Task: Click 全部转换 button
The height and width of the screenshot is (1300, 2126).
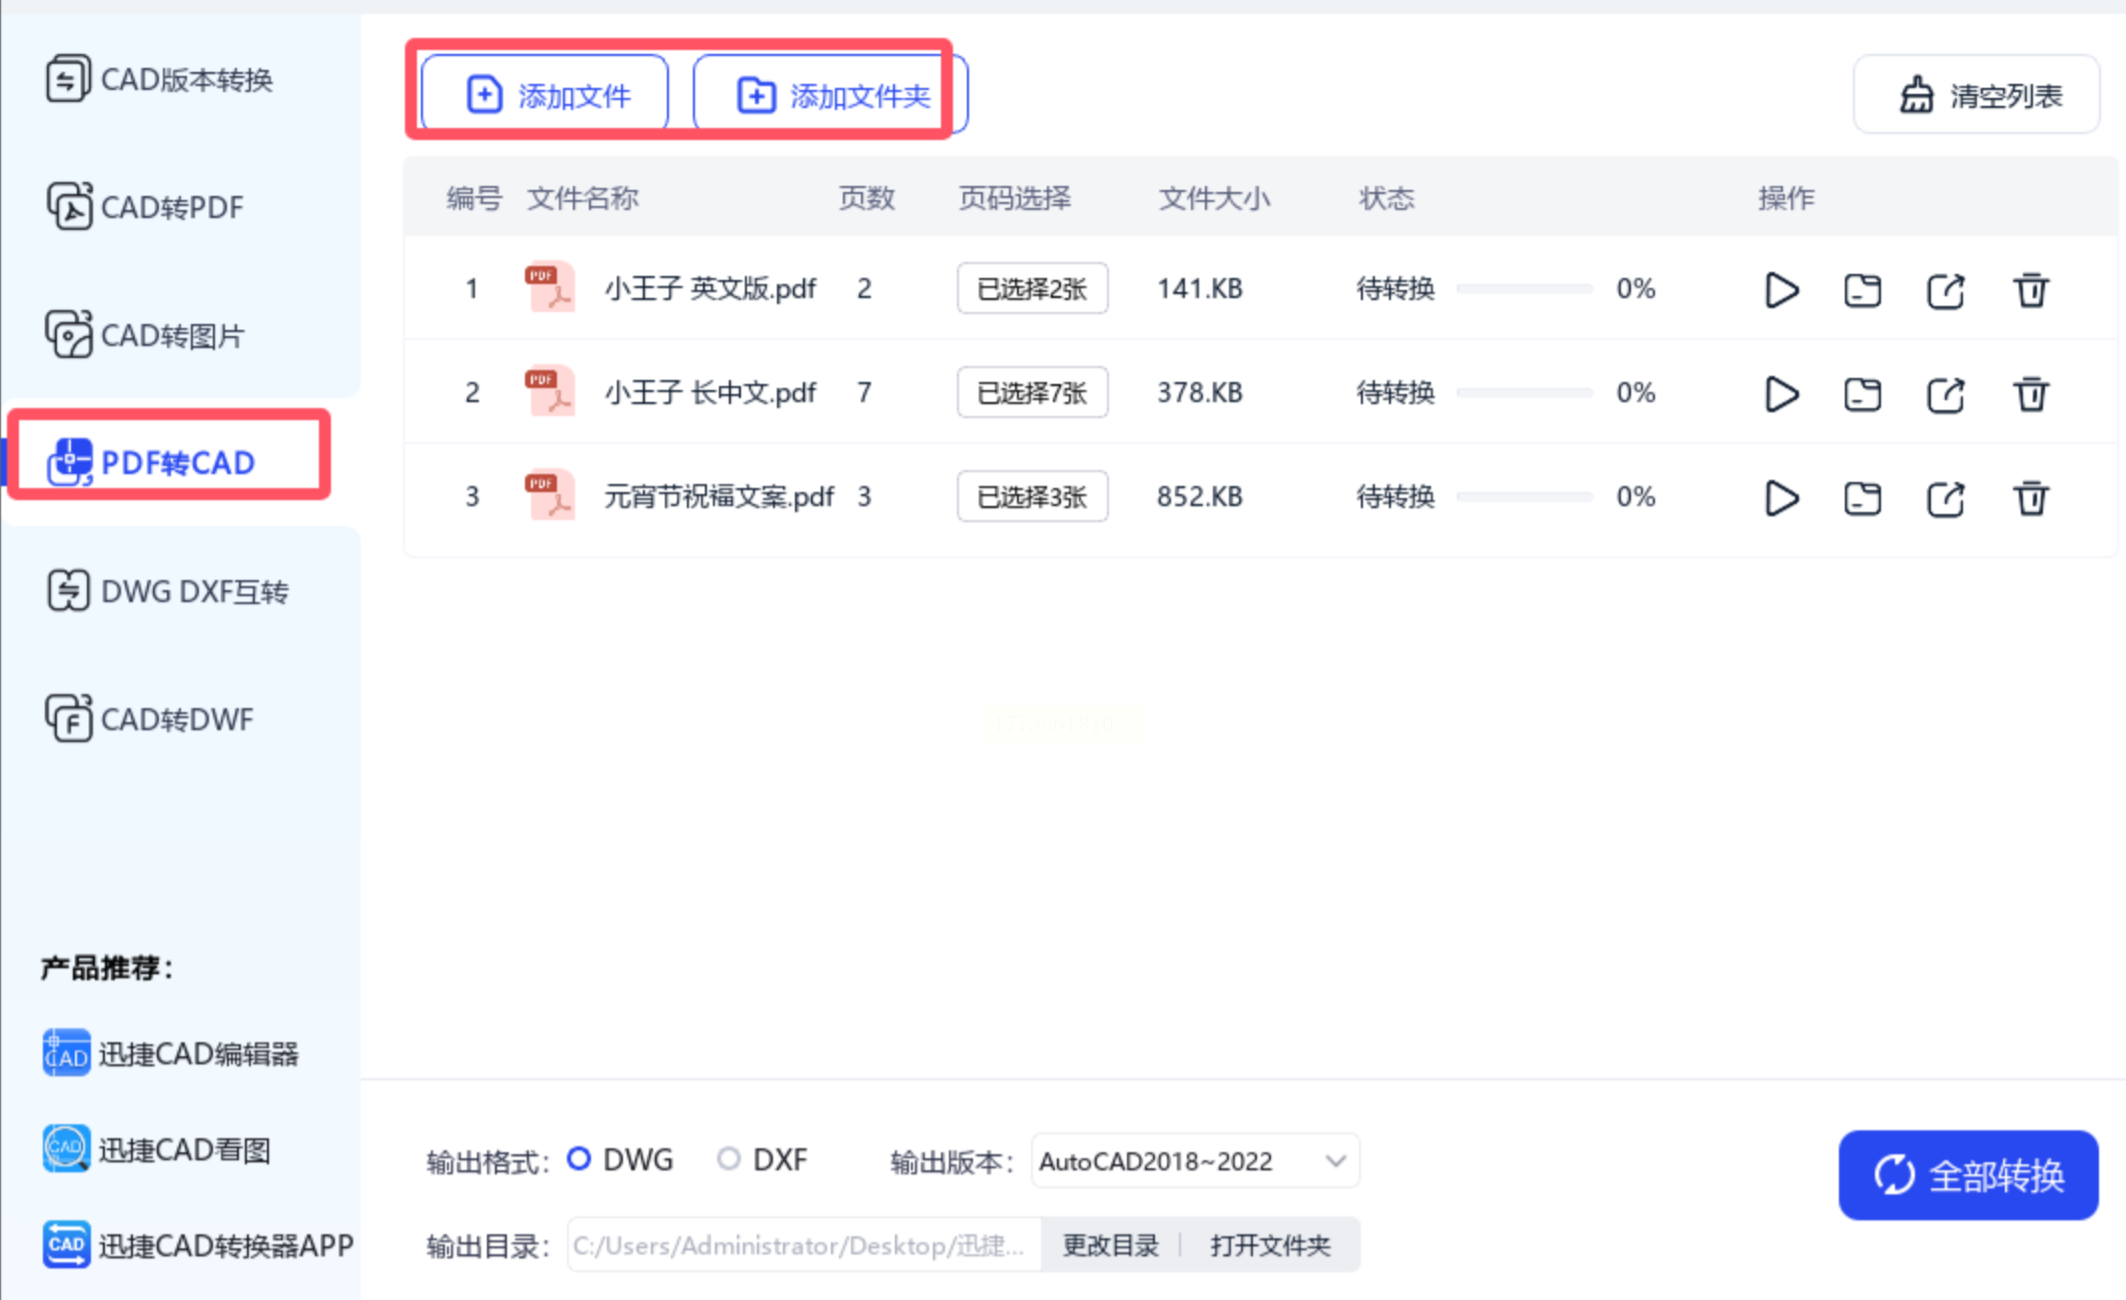Action: 1967,1175
